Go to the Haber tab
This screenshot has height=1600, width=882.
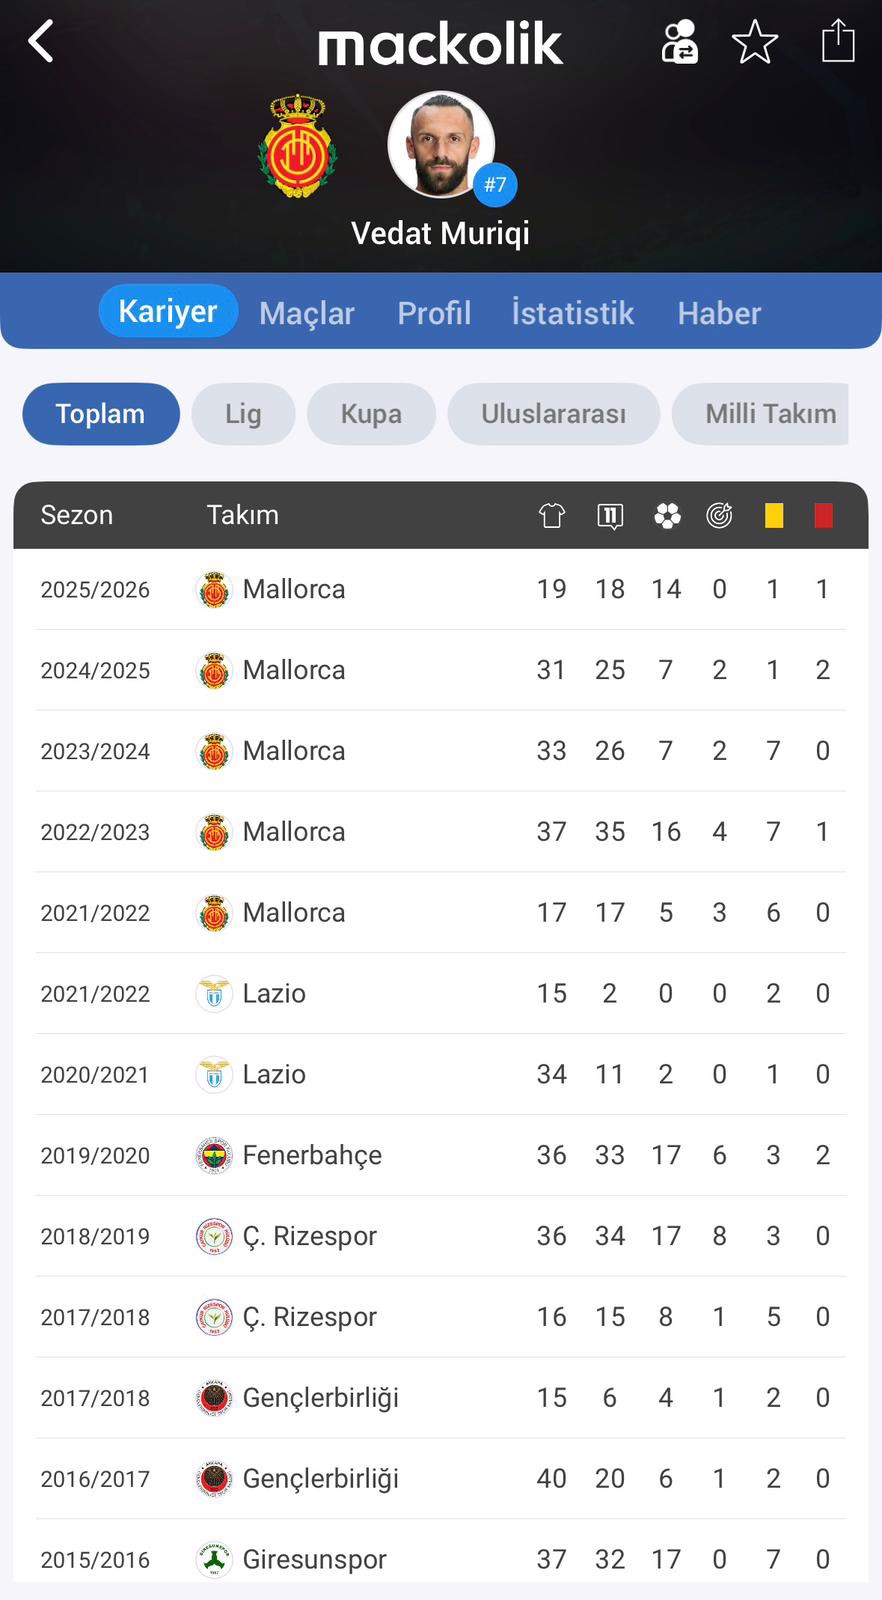[719, 313]
